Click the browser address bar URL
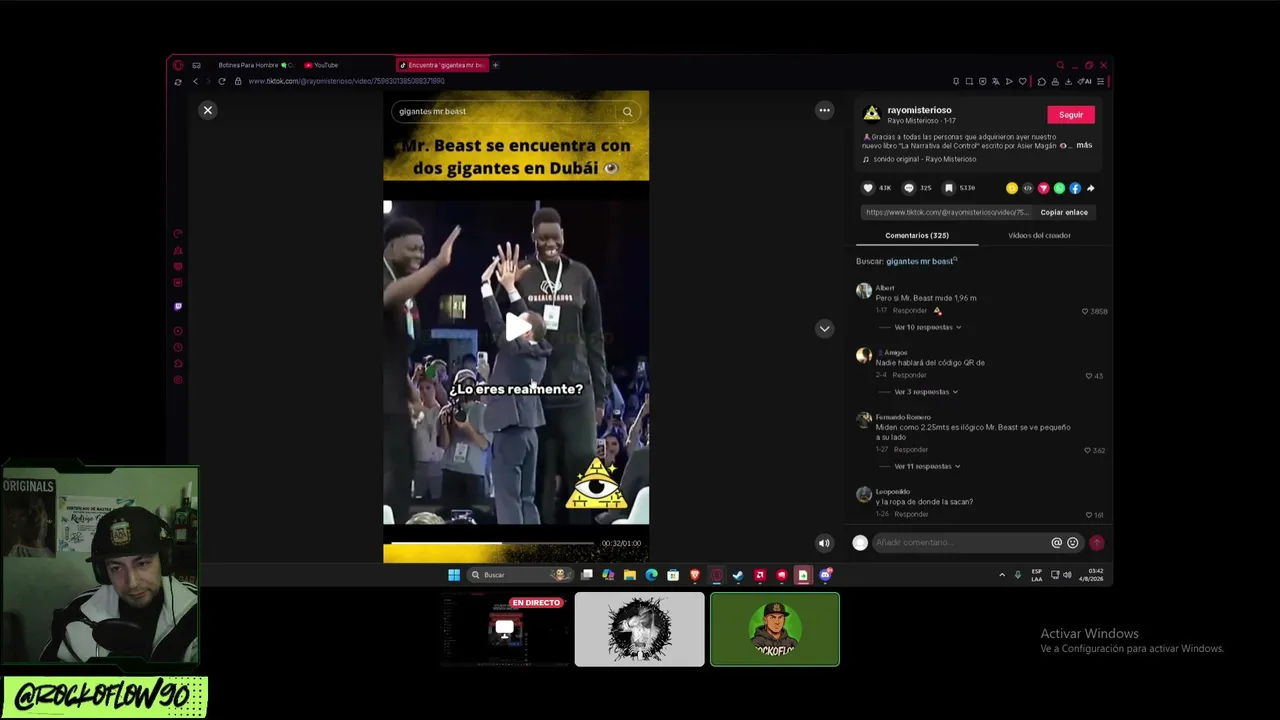 346,81
